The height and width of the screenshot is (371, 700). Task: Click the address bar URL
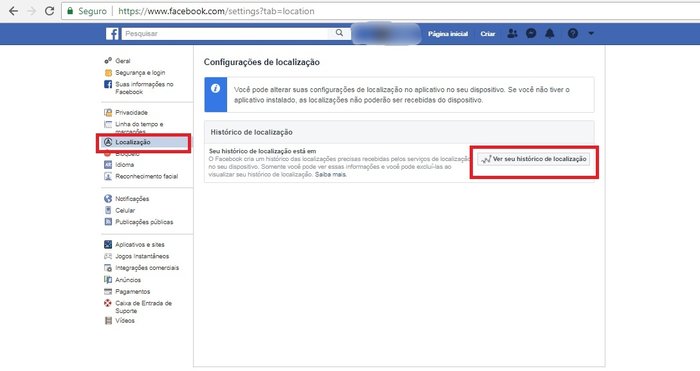[x=216, y=11]
